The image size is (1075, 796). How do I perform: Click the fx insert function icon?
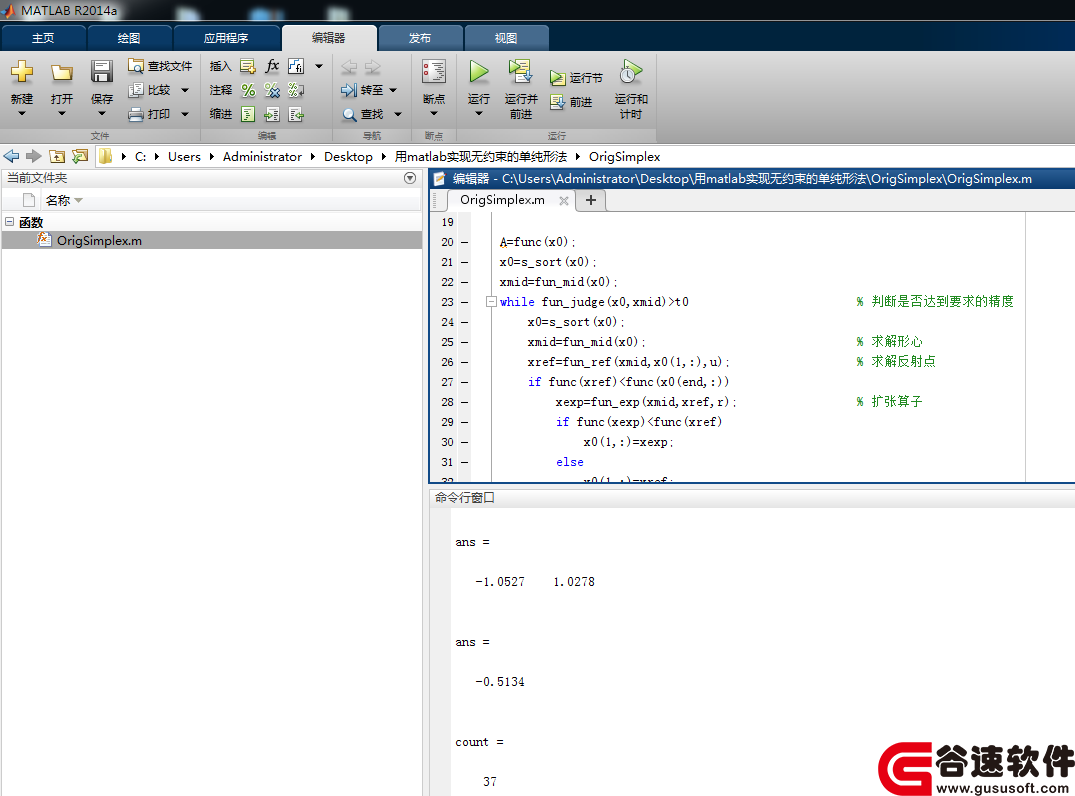(x=272, y=65)
